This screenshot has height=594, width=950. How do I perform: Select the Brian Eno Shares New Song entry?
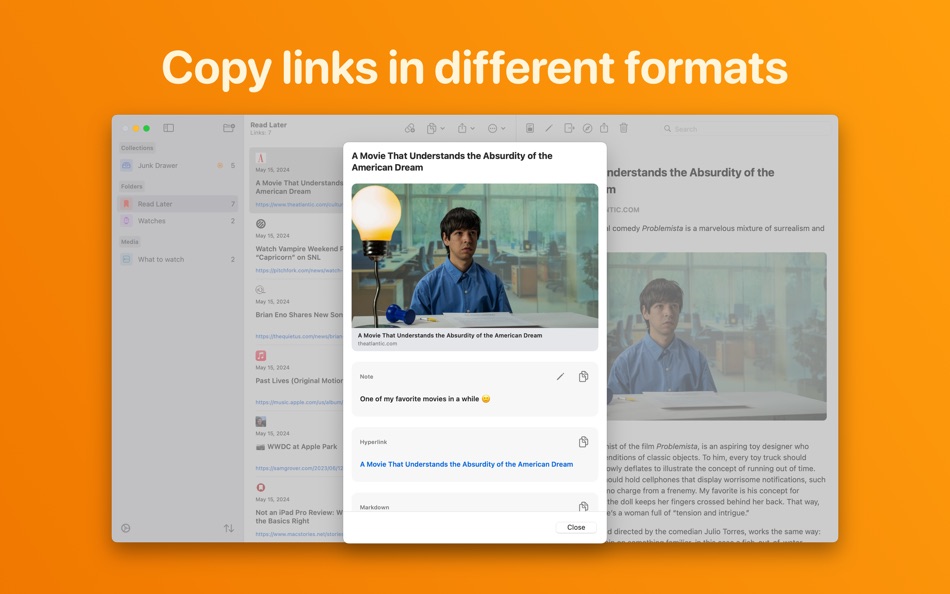coord(296,313)
